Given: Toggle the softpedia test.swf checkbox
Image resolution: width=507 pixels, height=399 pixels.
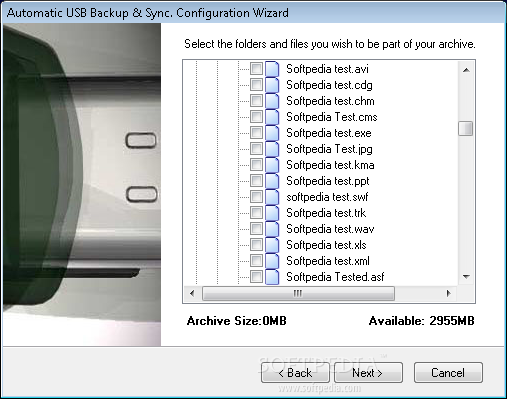Looking at the screenshot, I should 256,197.
